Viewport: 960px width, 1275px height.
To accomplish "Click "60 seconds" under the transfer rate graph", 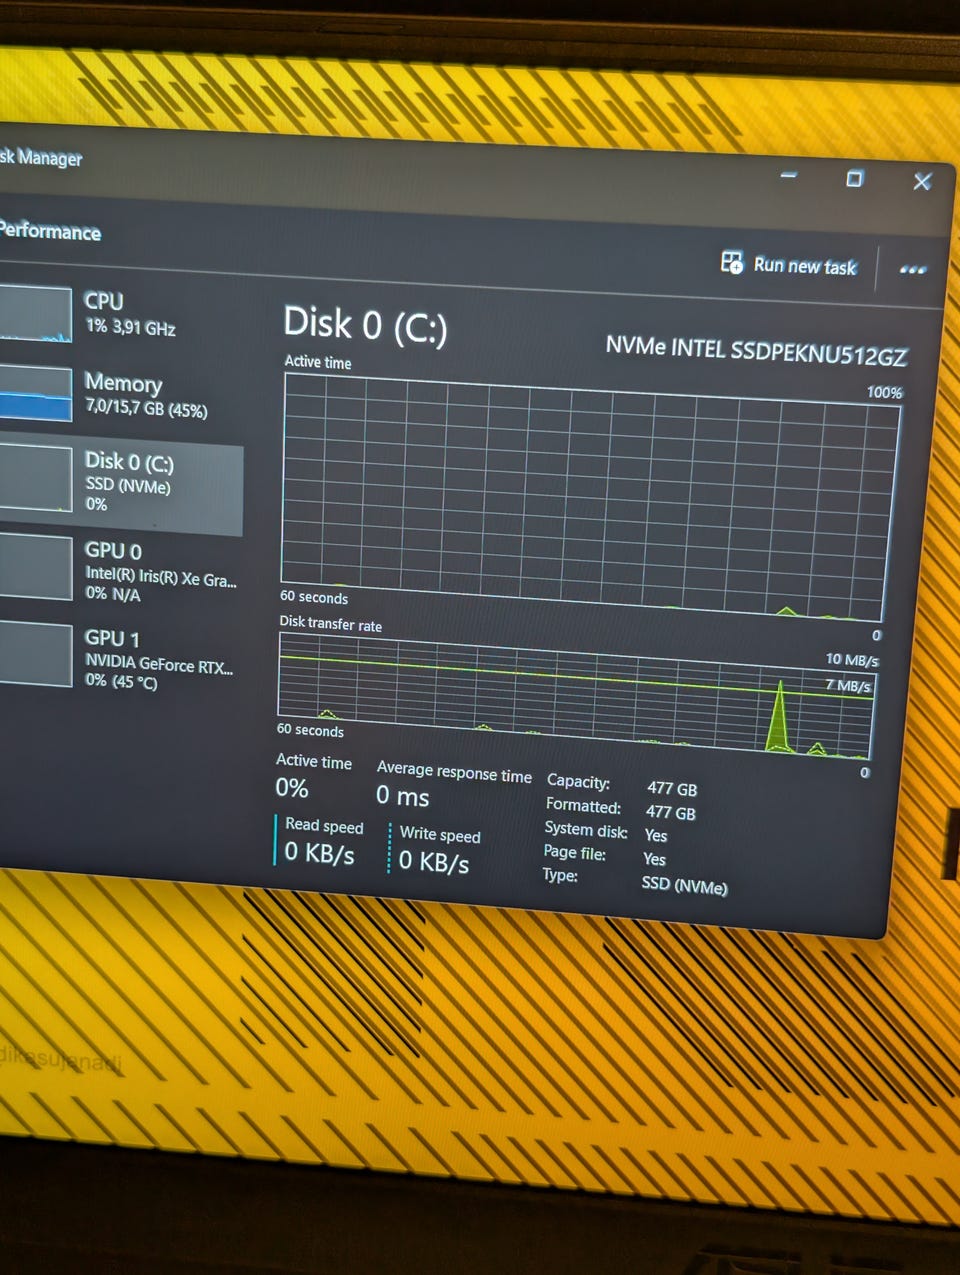I will coord(310,730).
